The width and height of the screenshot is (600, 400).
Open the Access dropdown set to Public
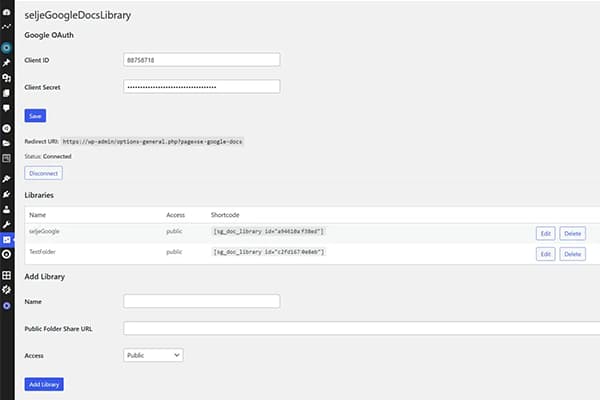click(x=154, y=354)
